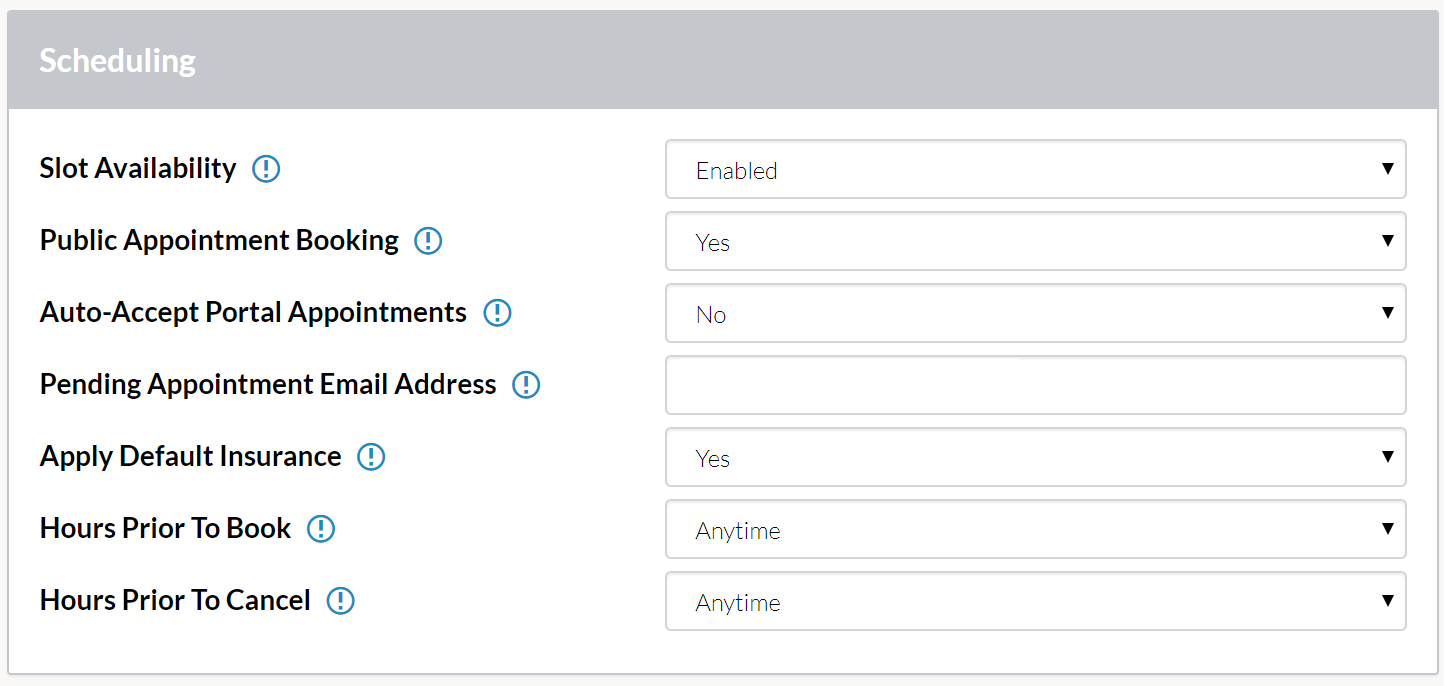Open the Auto-Accept Portal Appointments info icon

tap(497, 313)
